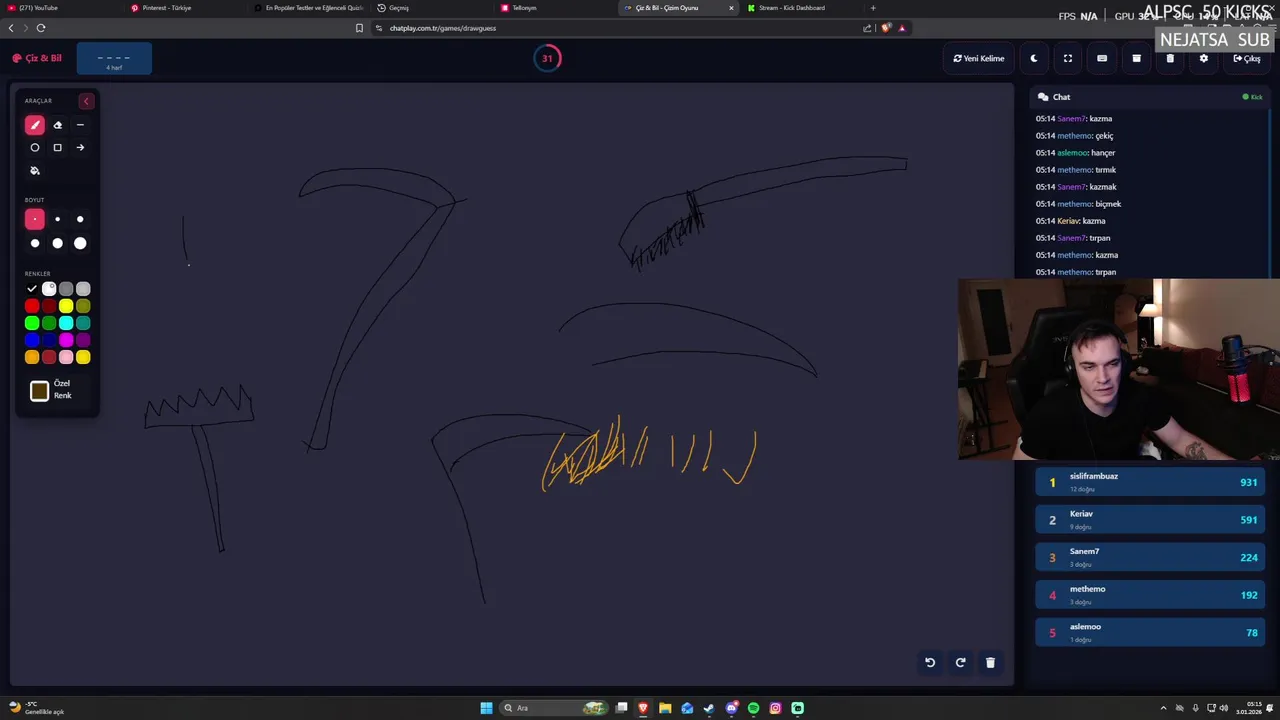Viewport: 1280px width, 720px height.
Task: Open the game settings gear
Action: pyautogui.click(x=1204, y=58)
